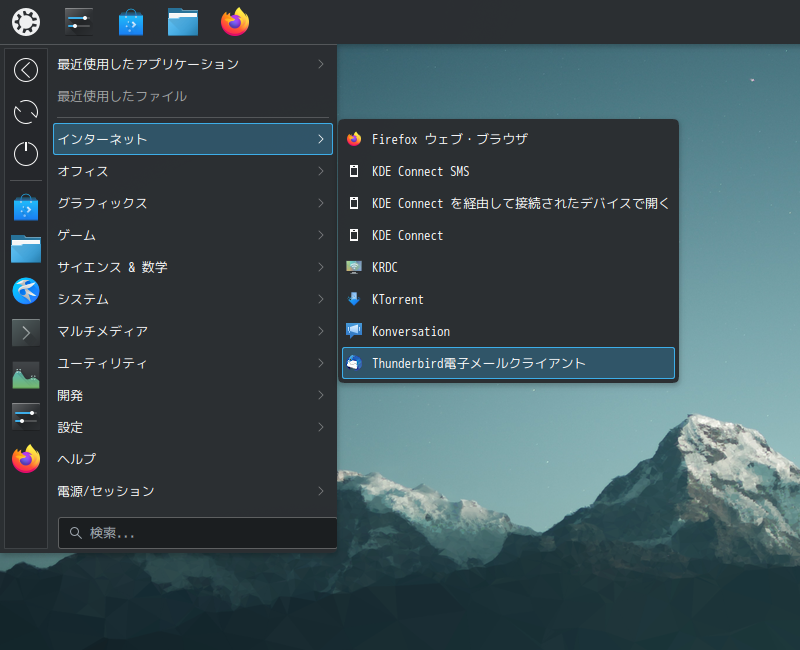800x650 pixels.
Task: Expand the ゲーム category chevron
Action: 321,235
